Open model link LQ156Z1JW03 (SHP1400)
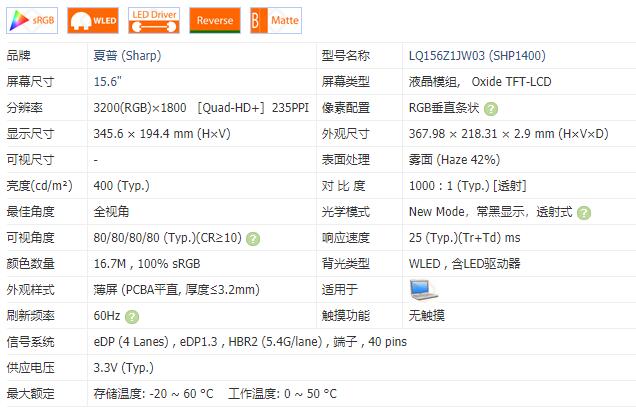636x409 pixels. (x=477, y=56)
